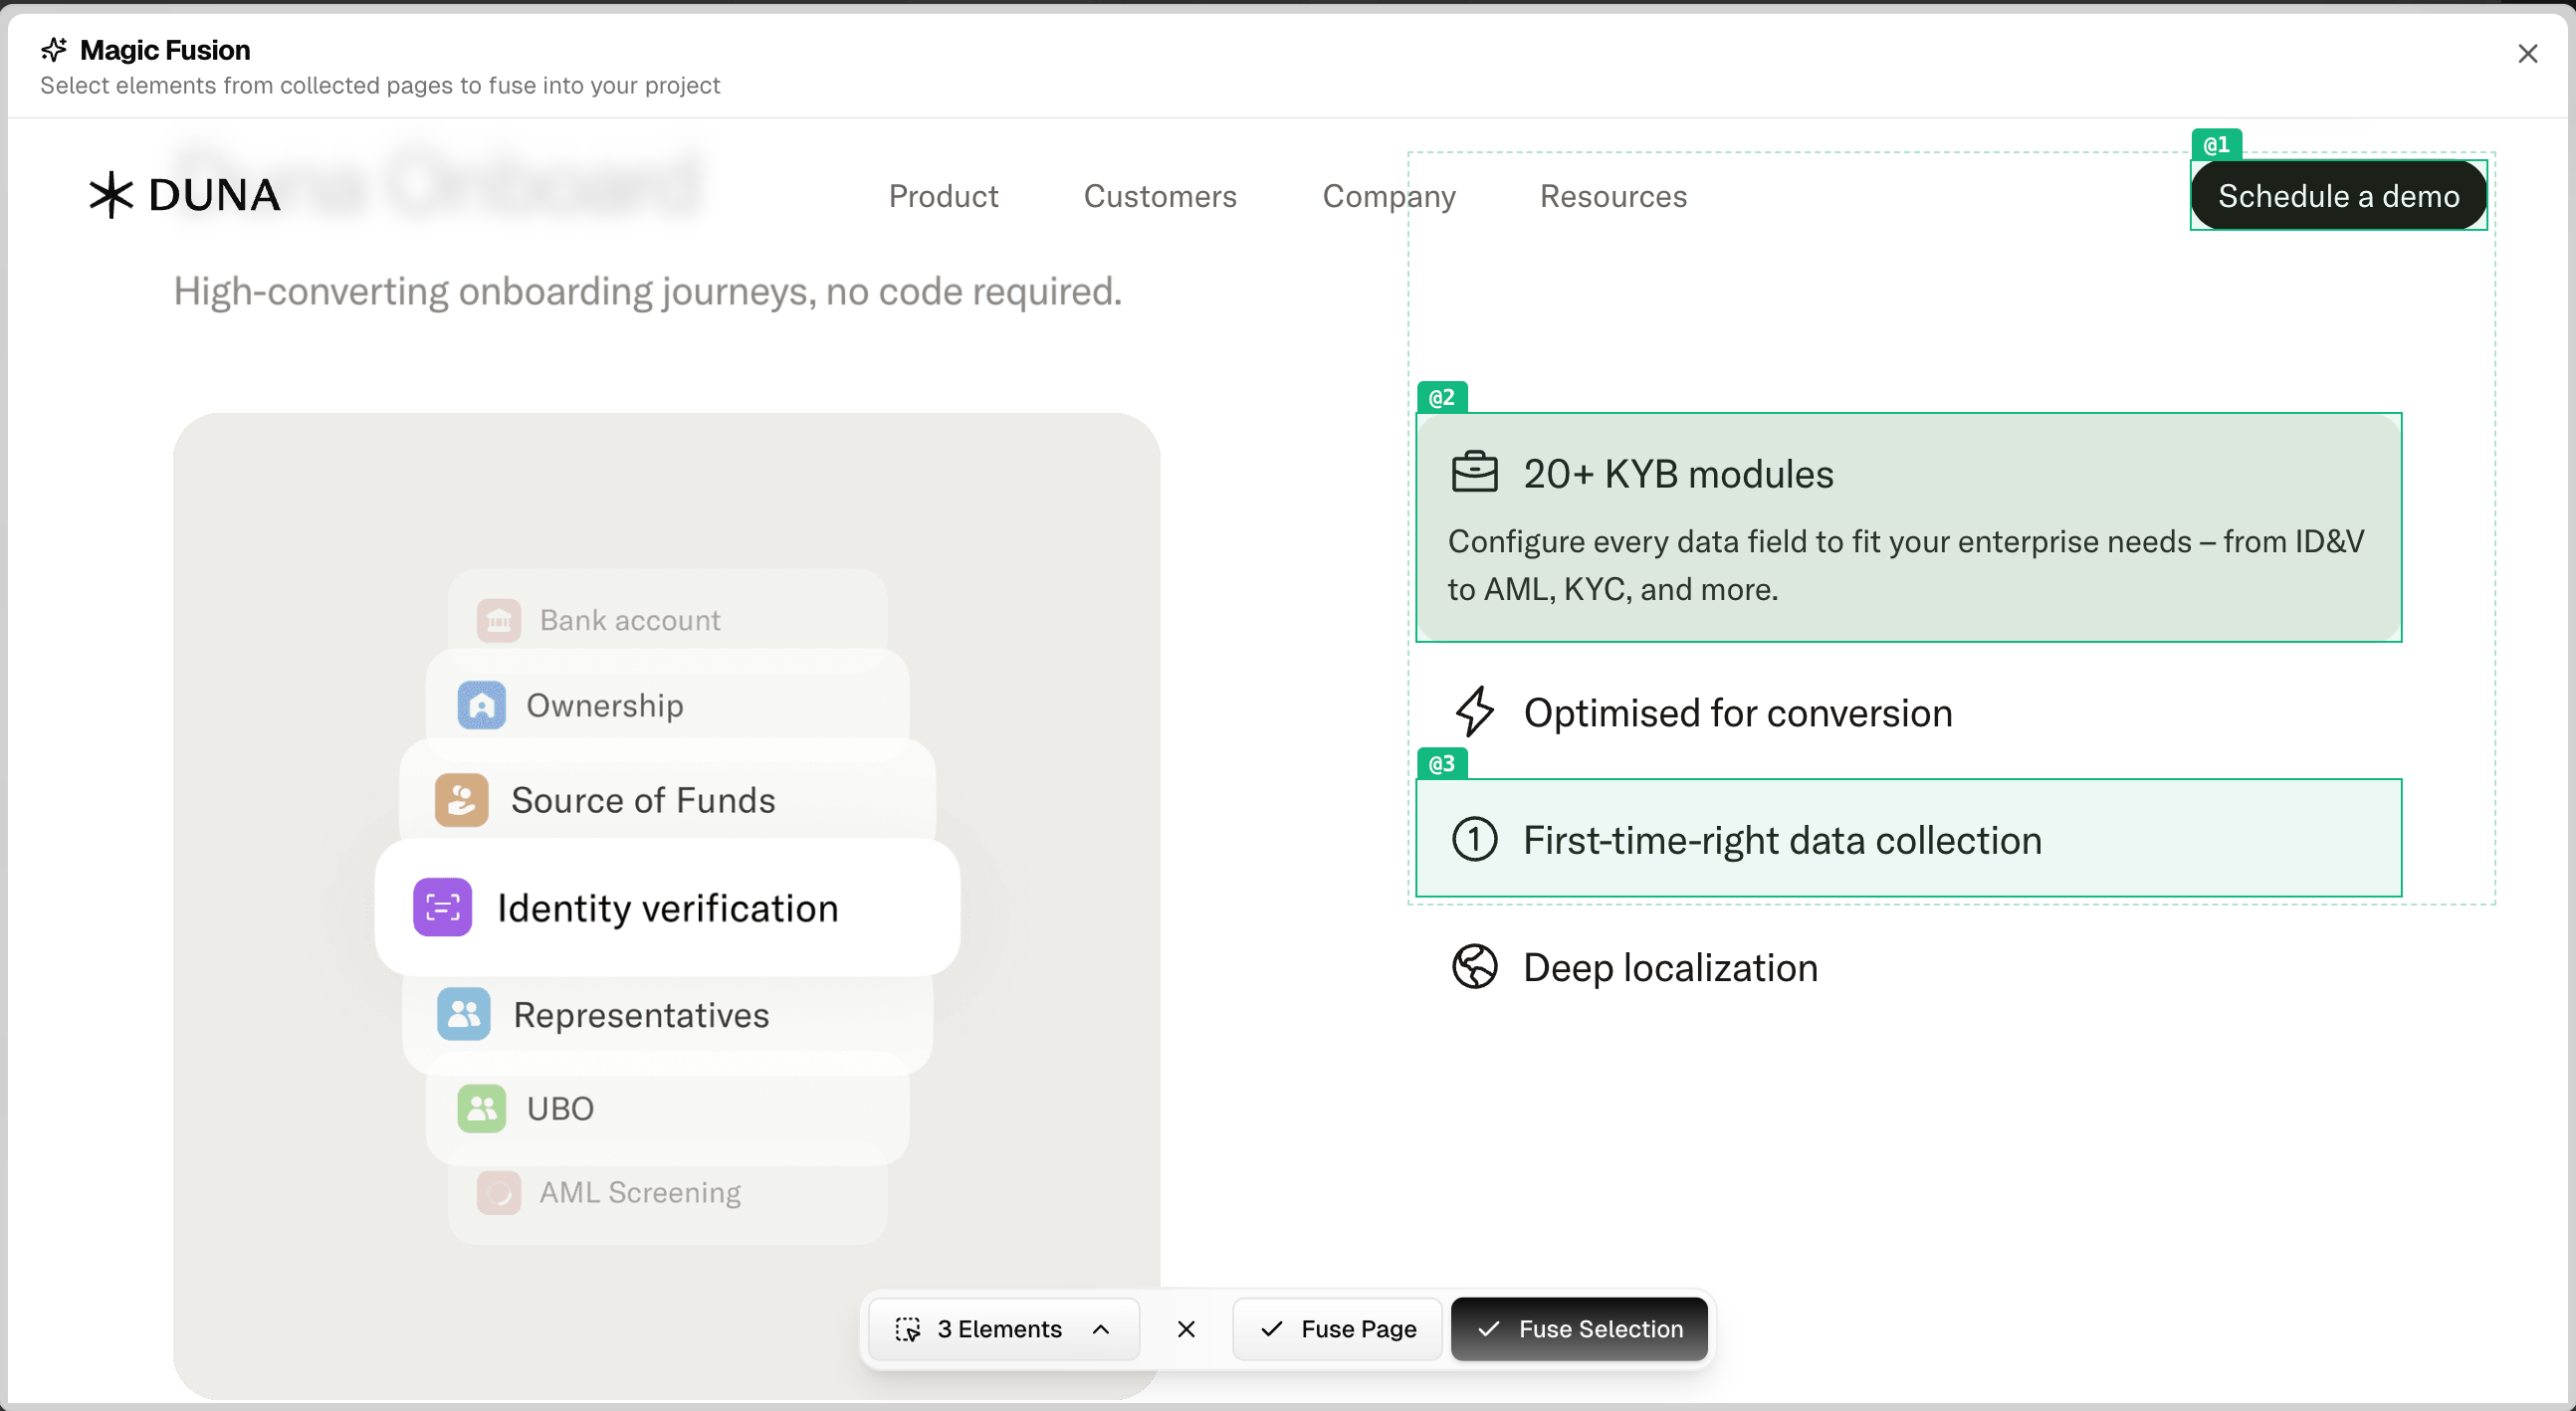Toggle the @3 badge on First-time-right data collection
Screen dimensions: 2576x1411
click(1442, 763)
